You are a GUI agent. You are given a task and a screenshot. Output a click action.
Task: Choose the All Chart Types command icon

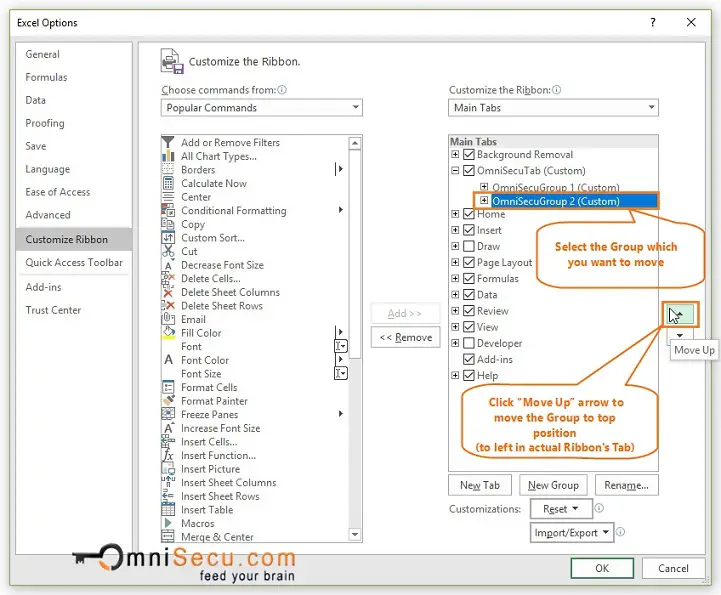168,156
